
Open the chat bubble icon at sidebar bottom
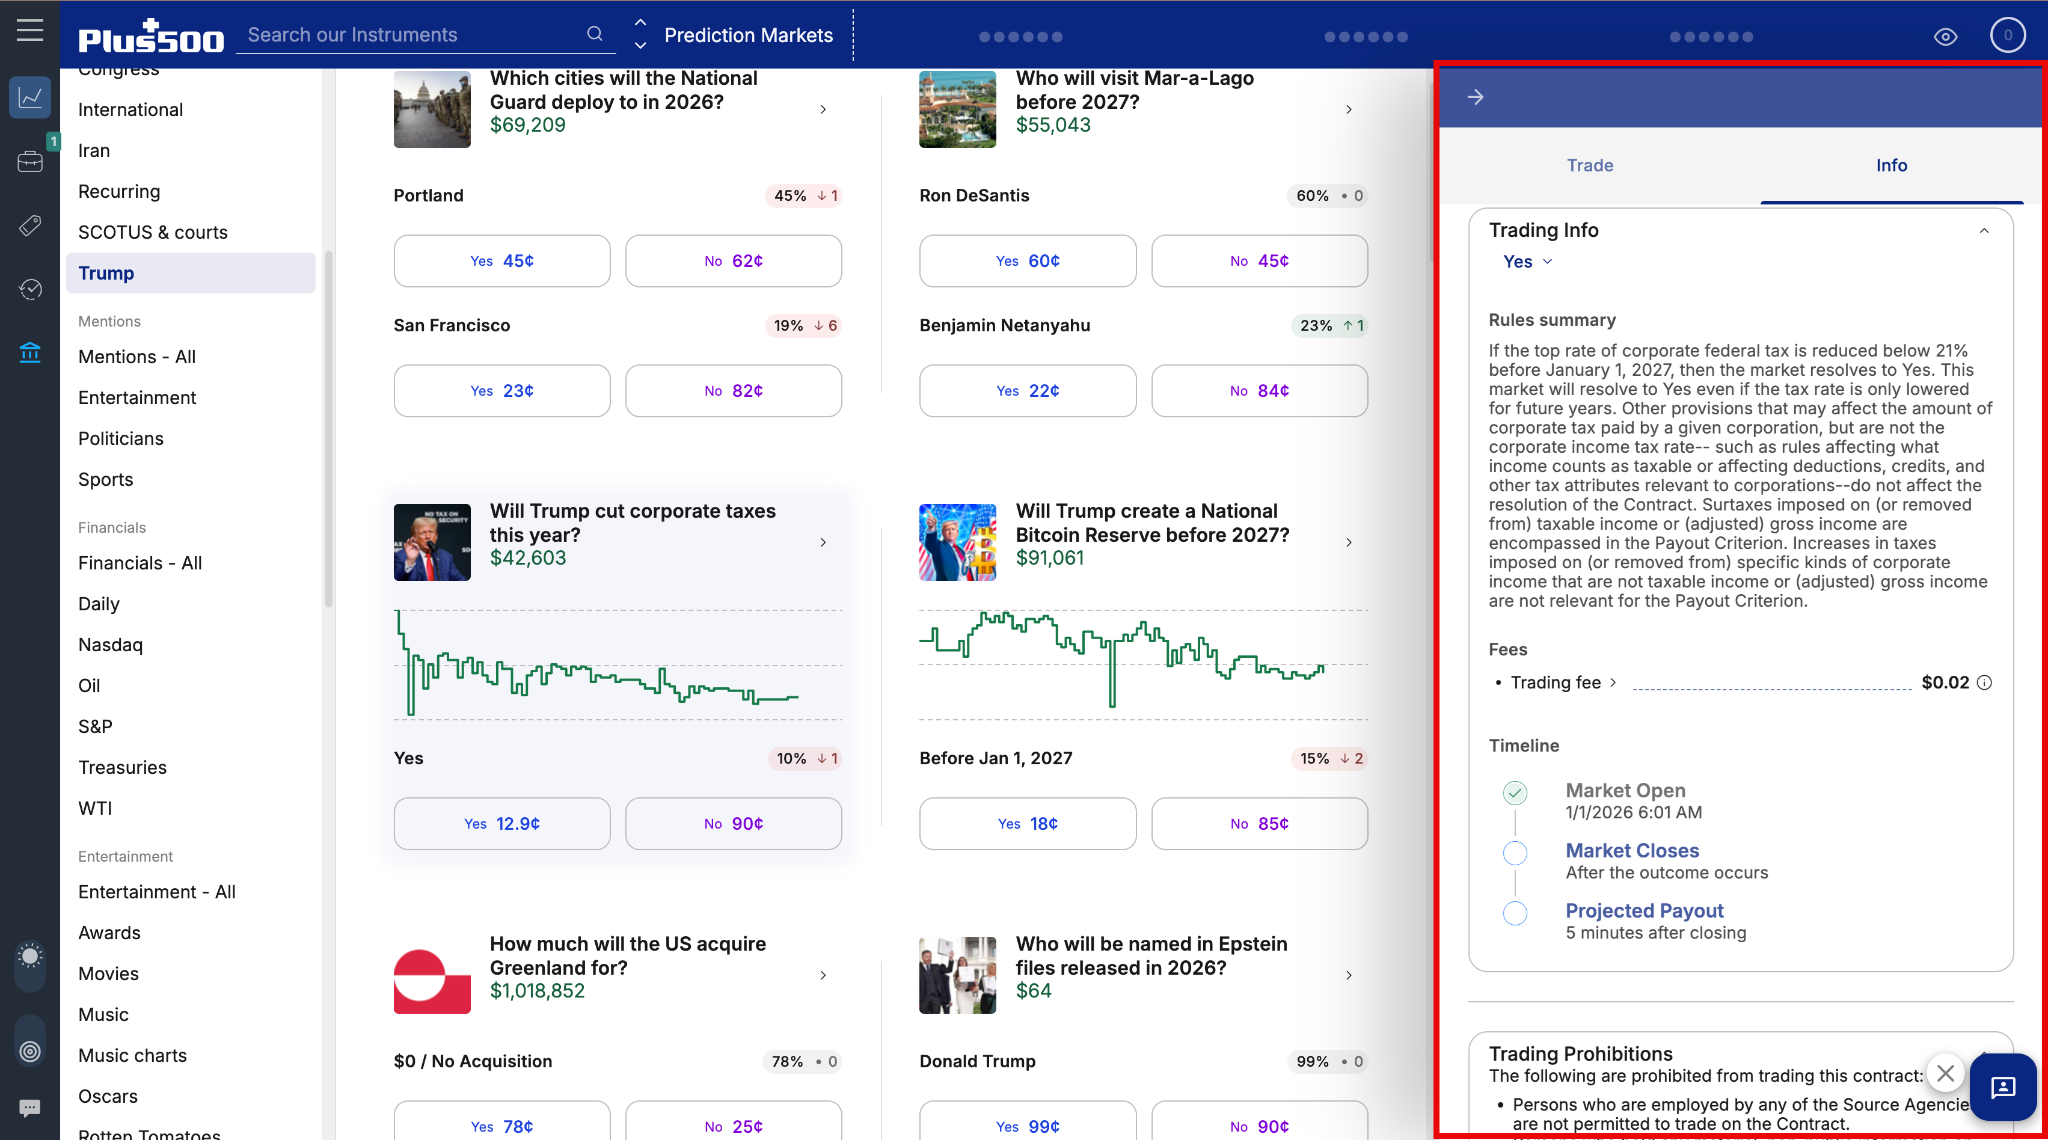click(30, 1108)
